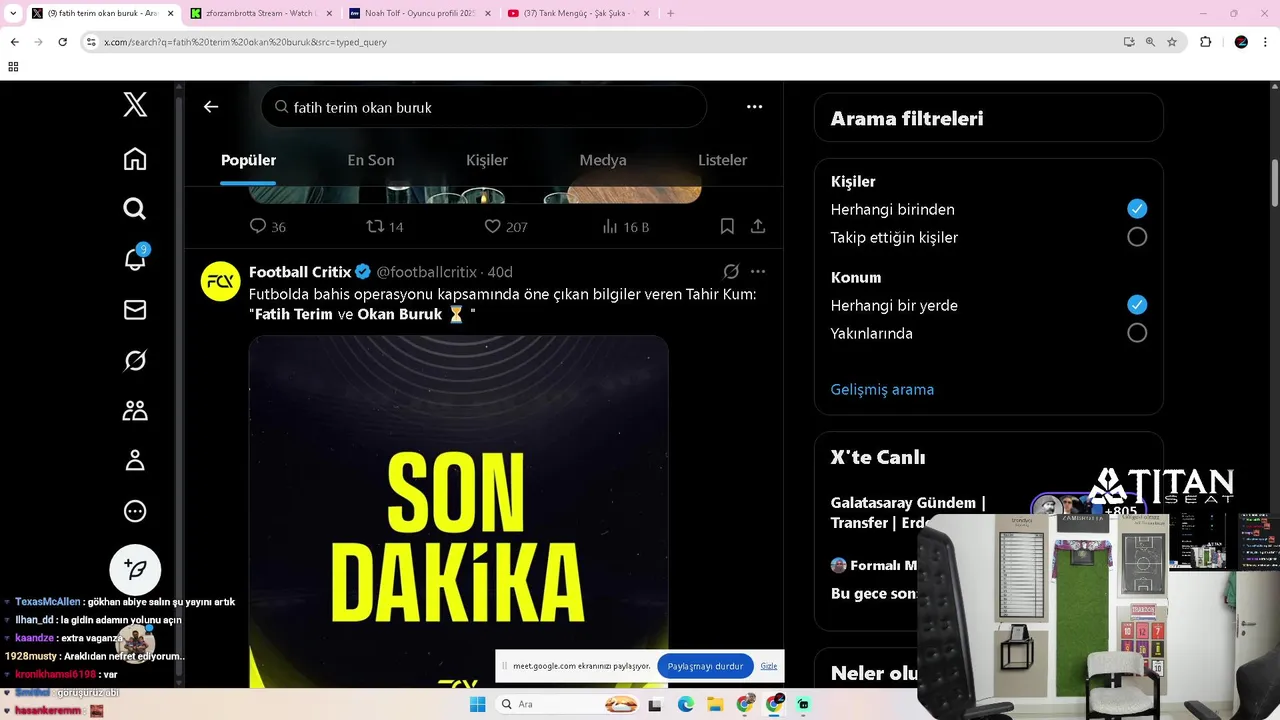Open the More circle-dots sidebar icon
The width and height of the screenshot is (1280, 720).
135,511
